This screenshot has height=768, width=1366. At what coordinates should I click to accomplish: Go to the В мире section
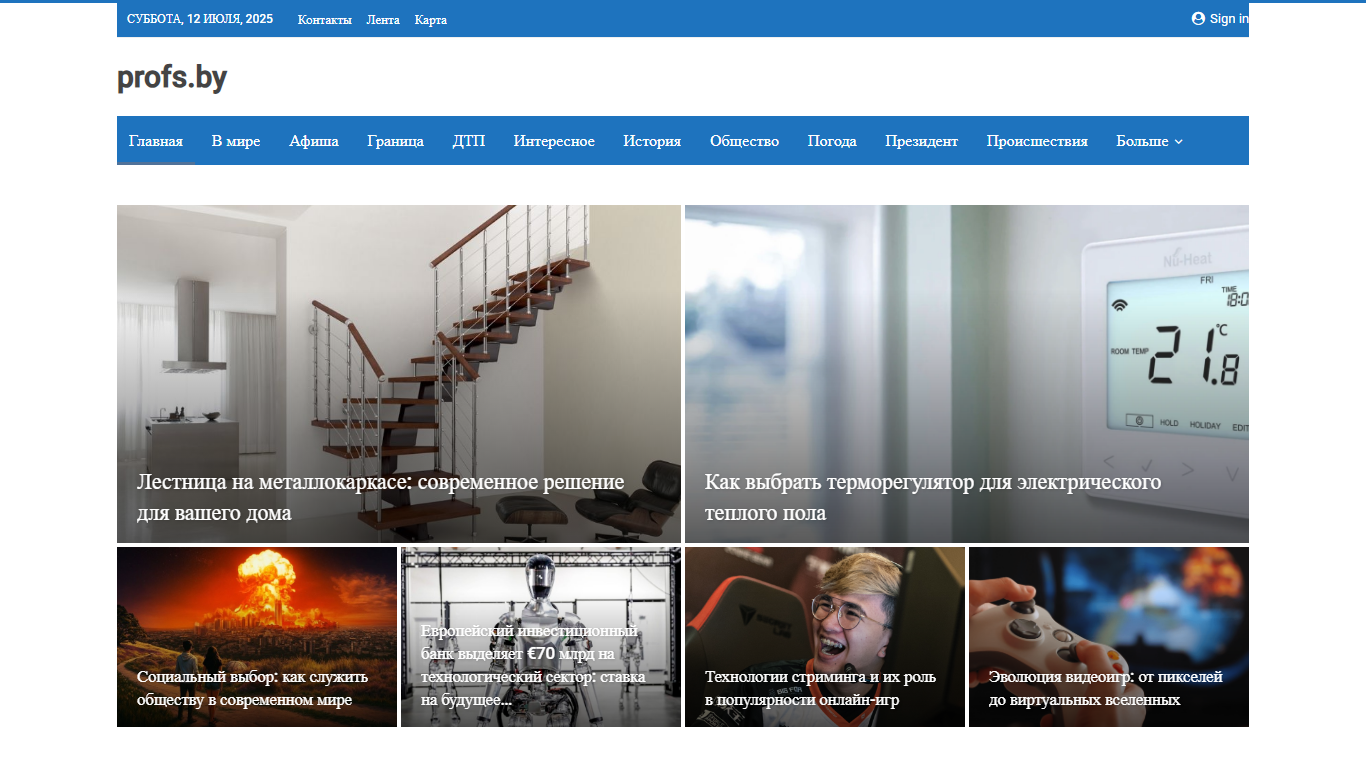tap(236, 141)
